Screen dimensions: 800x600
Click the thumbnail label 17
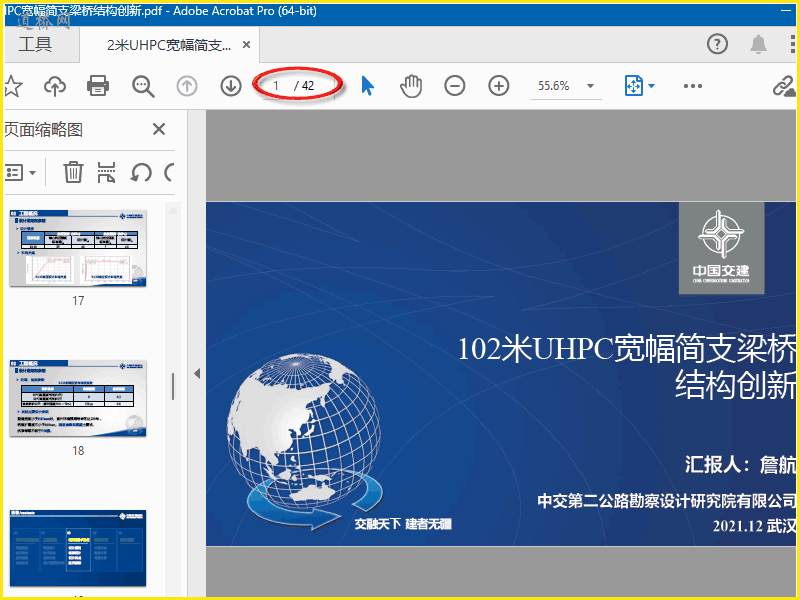(x=78, y=301)
